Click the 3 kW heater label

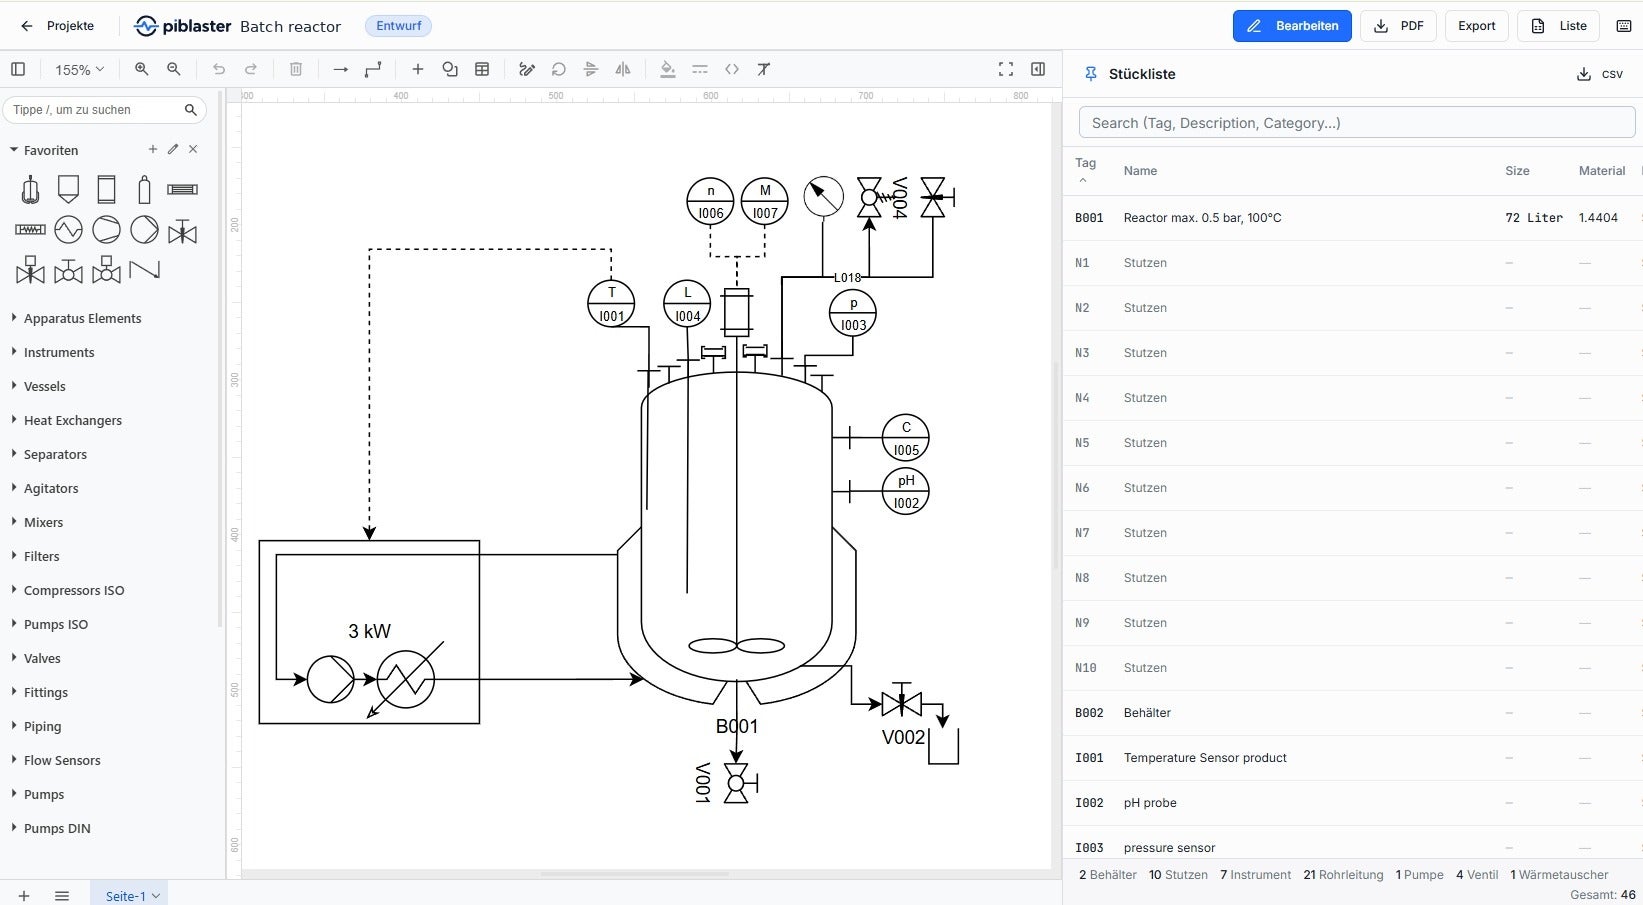[x=369, y=631]
